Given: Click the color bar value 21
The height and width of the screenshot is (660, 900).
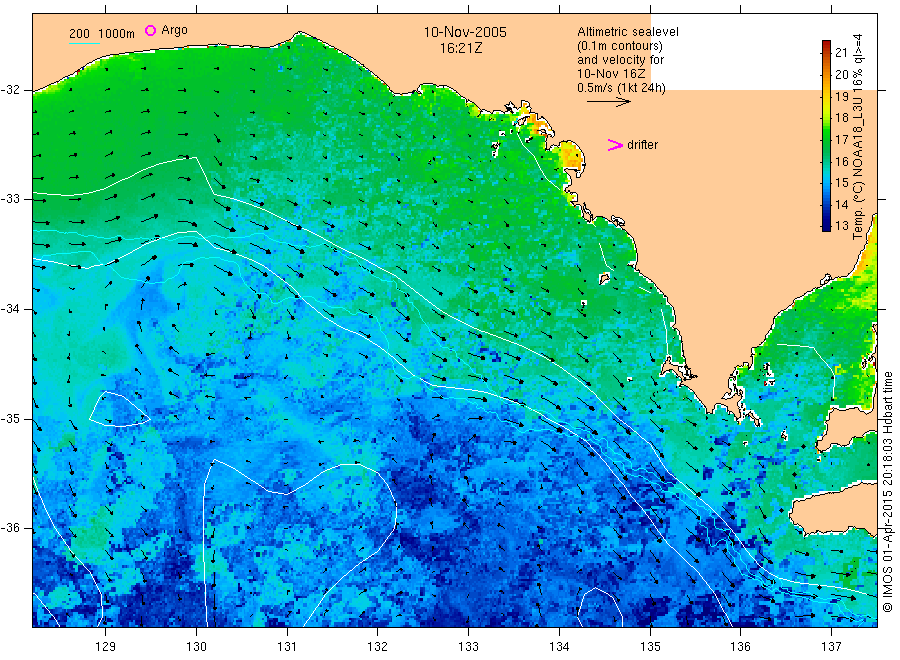Looking at the screenshot, I should [841, 53].
